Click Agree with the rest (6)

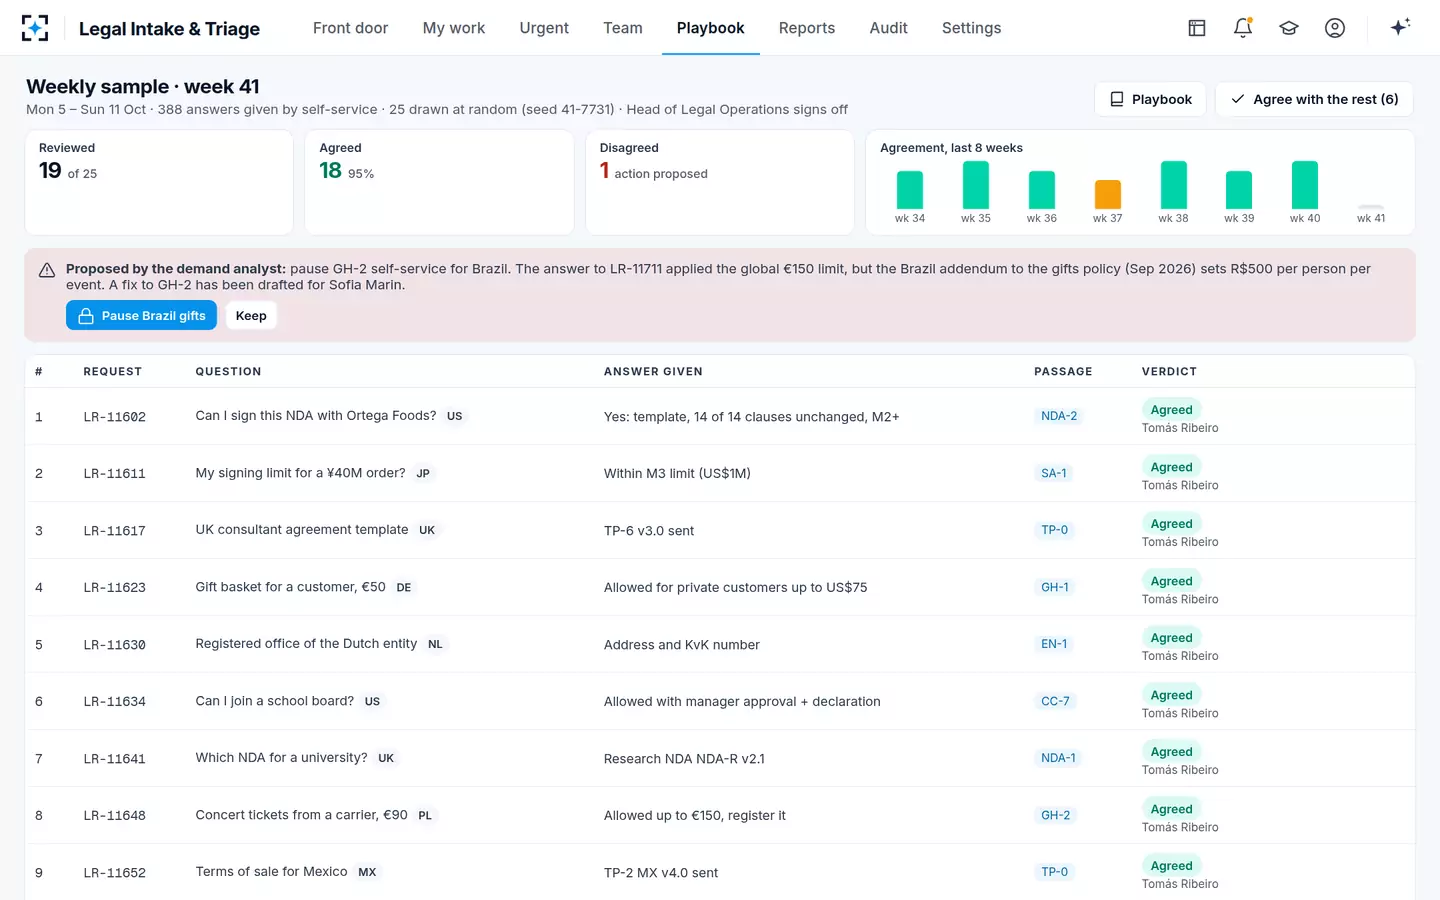tap(1314, 99)
